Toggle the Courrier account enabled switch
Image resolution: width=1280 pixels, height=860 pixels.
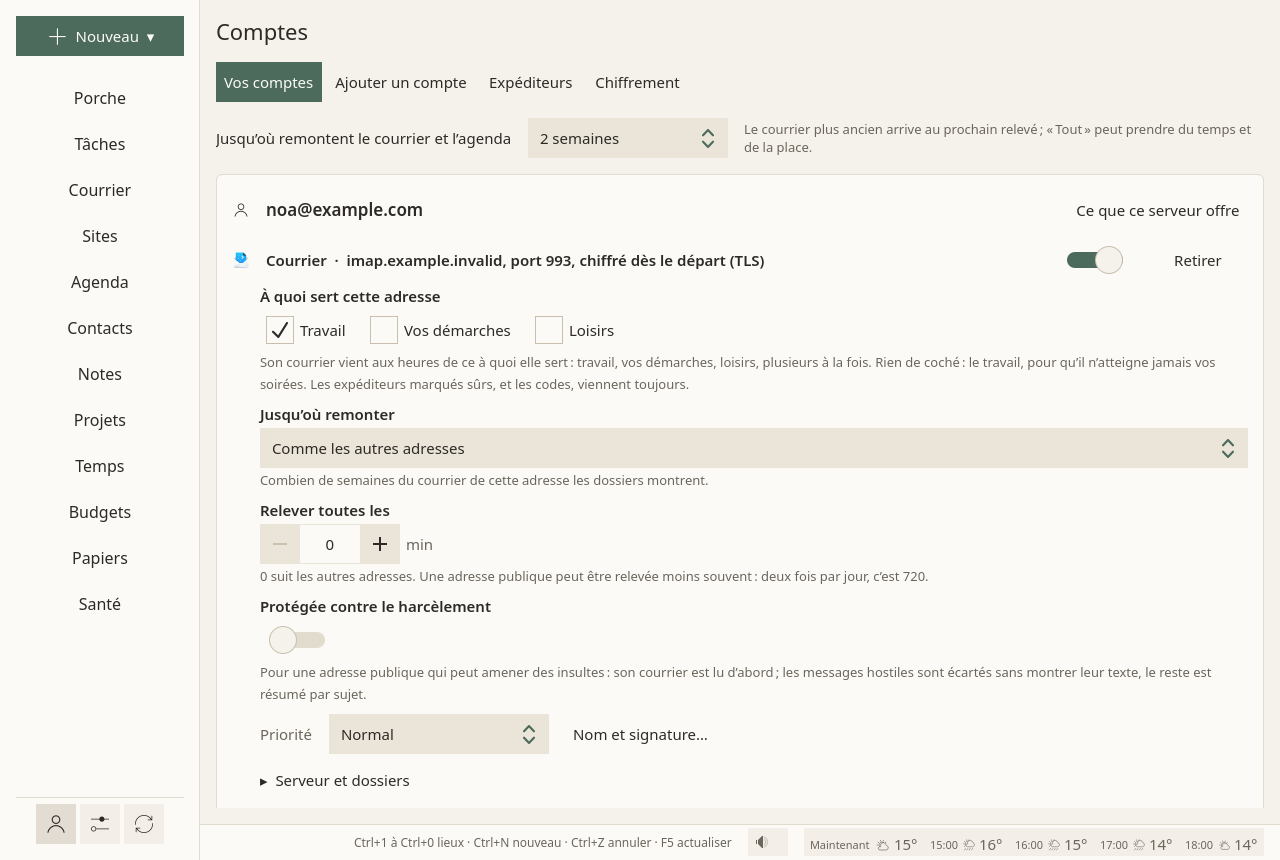pyautogui.click(x=1094, y=260)
